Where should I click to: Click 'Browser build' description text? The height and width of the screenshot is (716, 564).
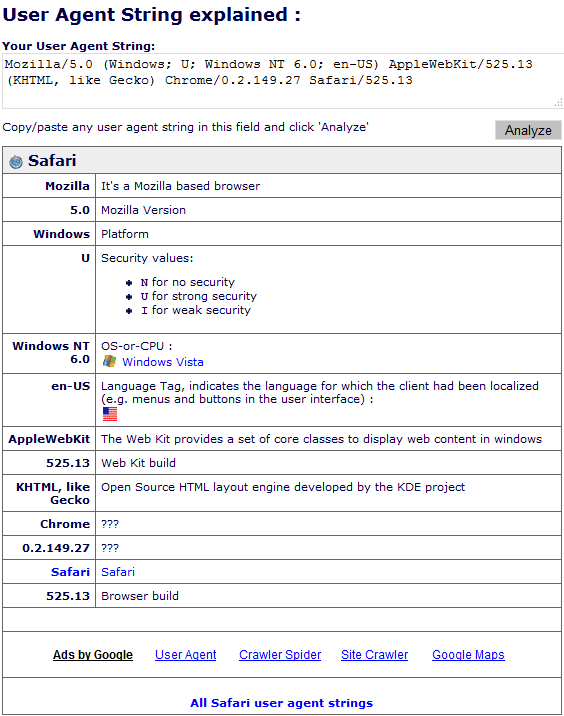tap(140, 596)
